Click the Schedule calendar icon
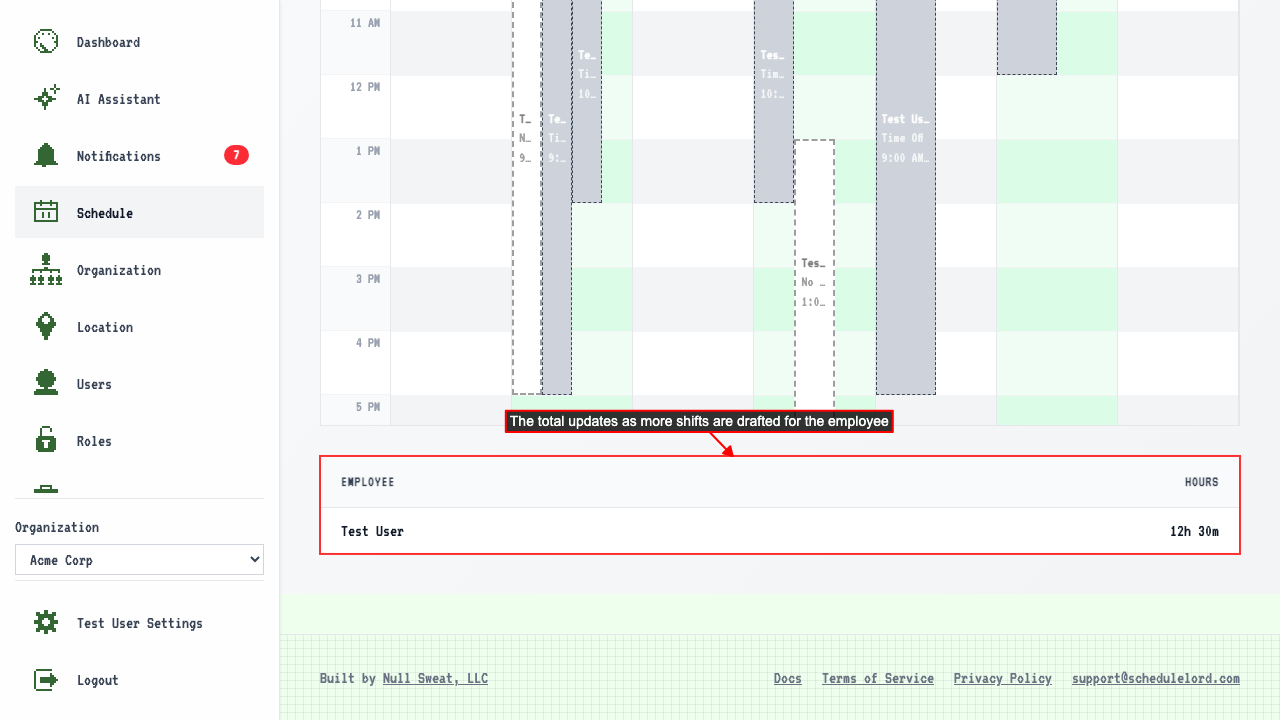This screenshot has height=720, width=1280. 46,212
